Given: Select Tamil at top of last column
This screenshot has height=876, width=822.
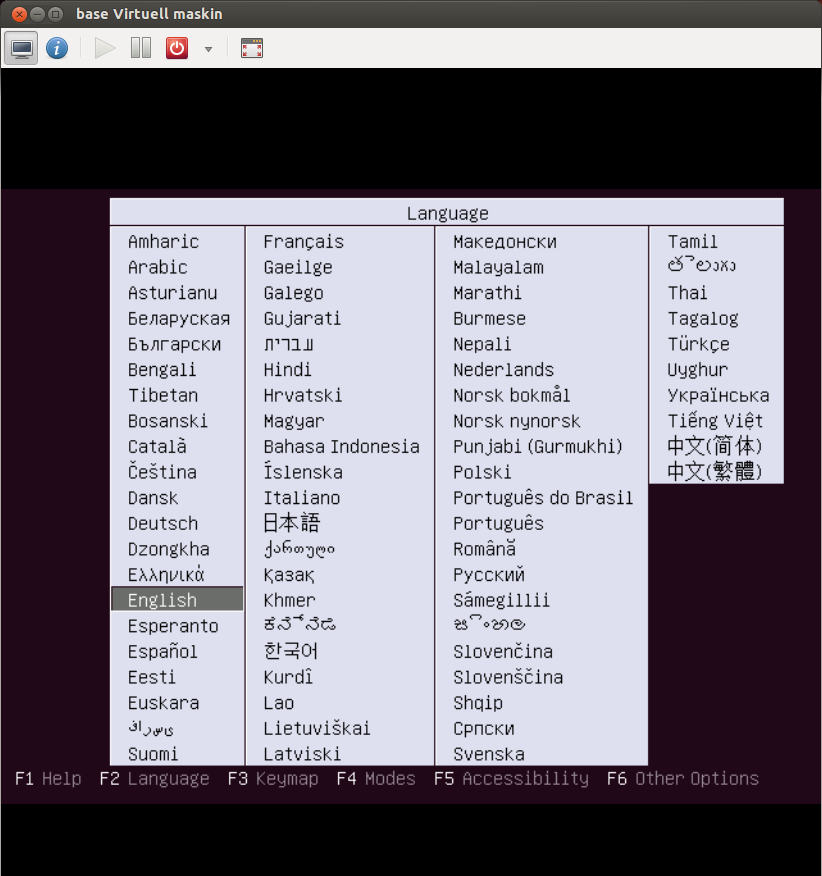Looking at the screenshot, I should [692, 242].
